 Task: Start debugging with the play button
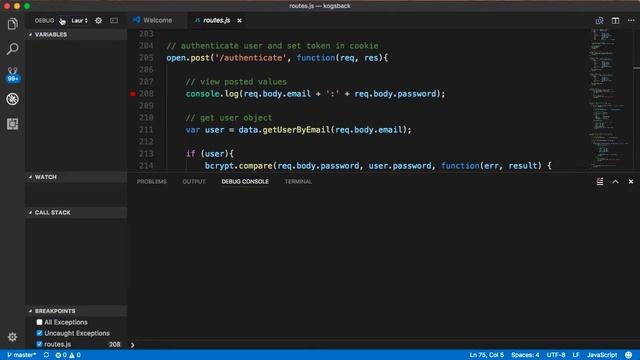click(x=62, y=20)
